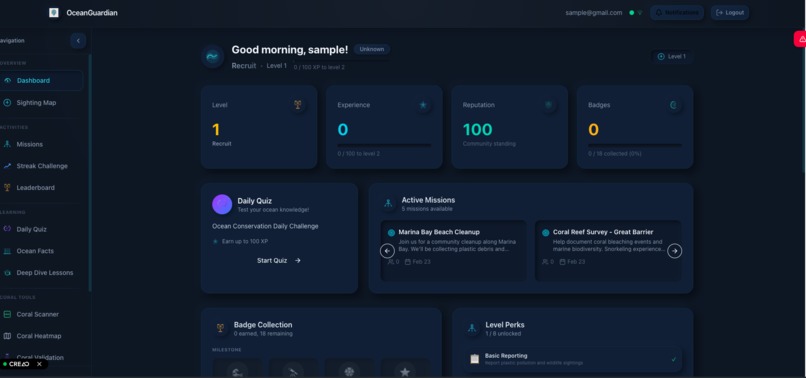
Task: Click the Active Missions header icon
Action: tap(388, 203)
